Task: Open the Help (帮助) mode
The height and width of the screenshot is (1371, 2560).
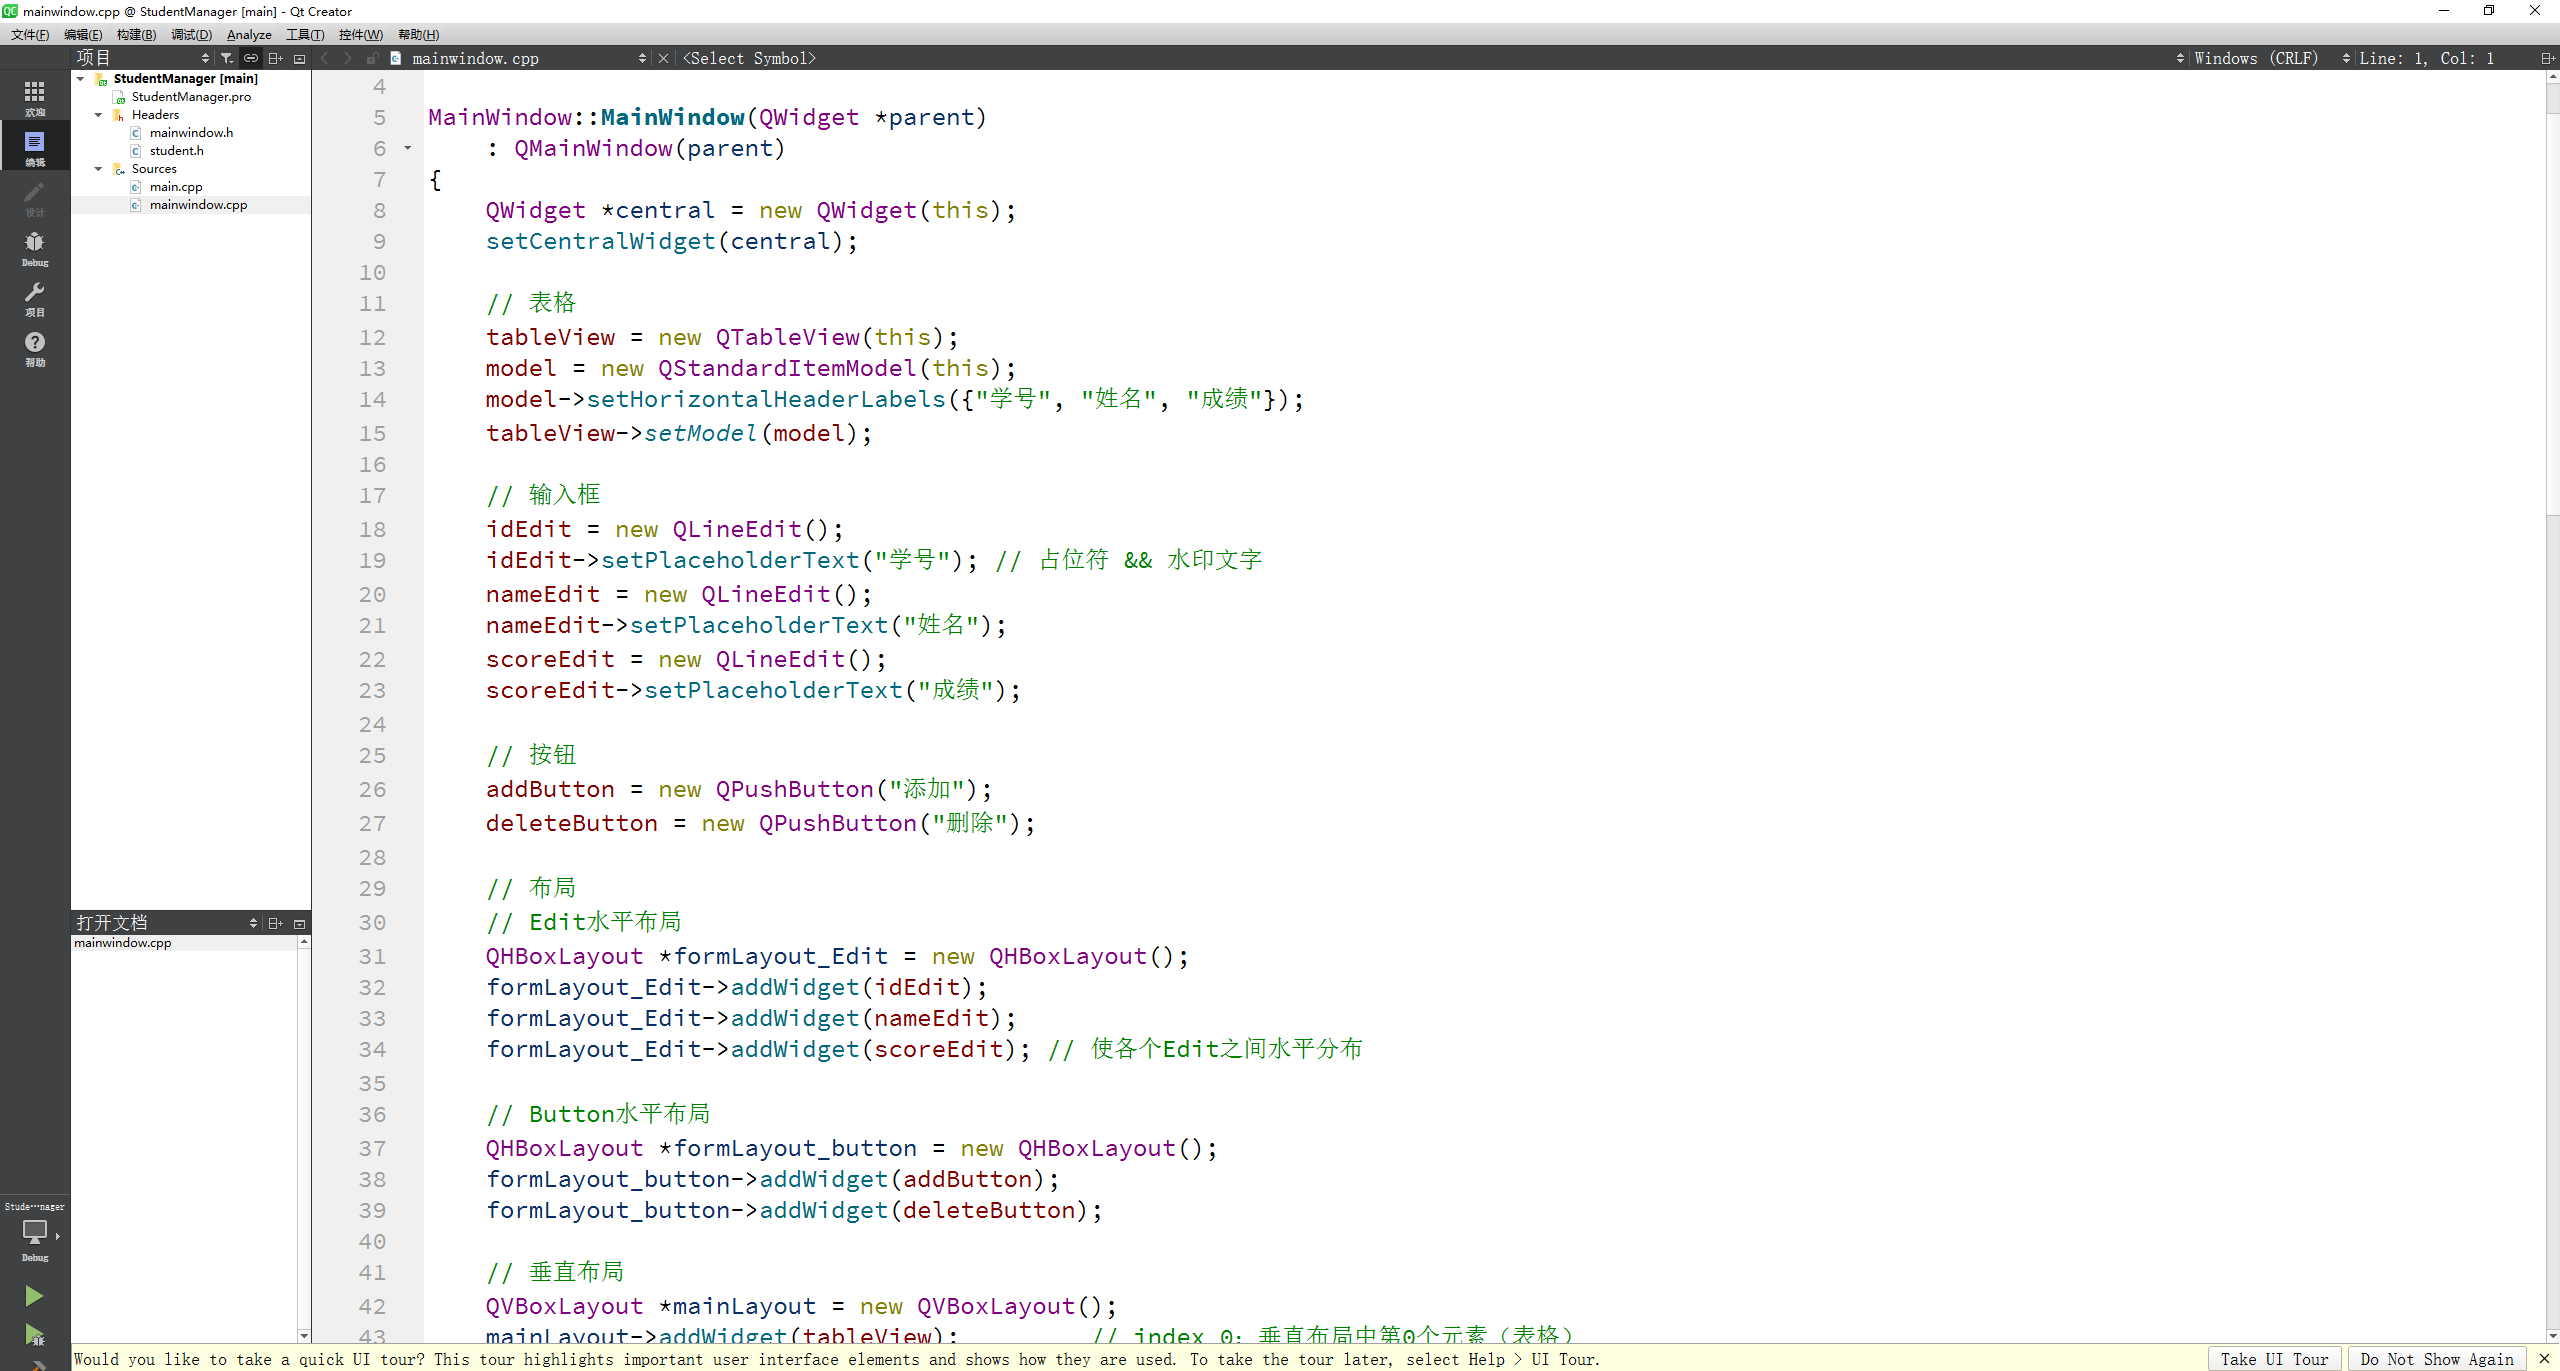Action: [x=35, y=348]
